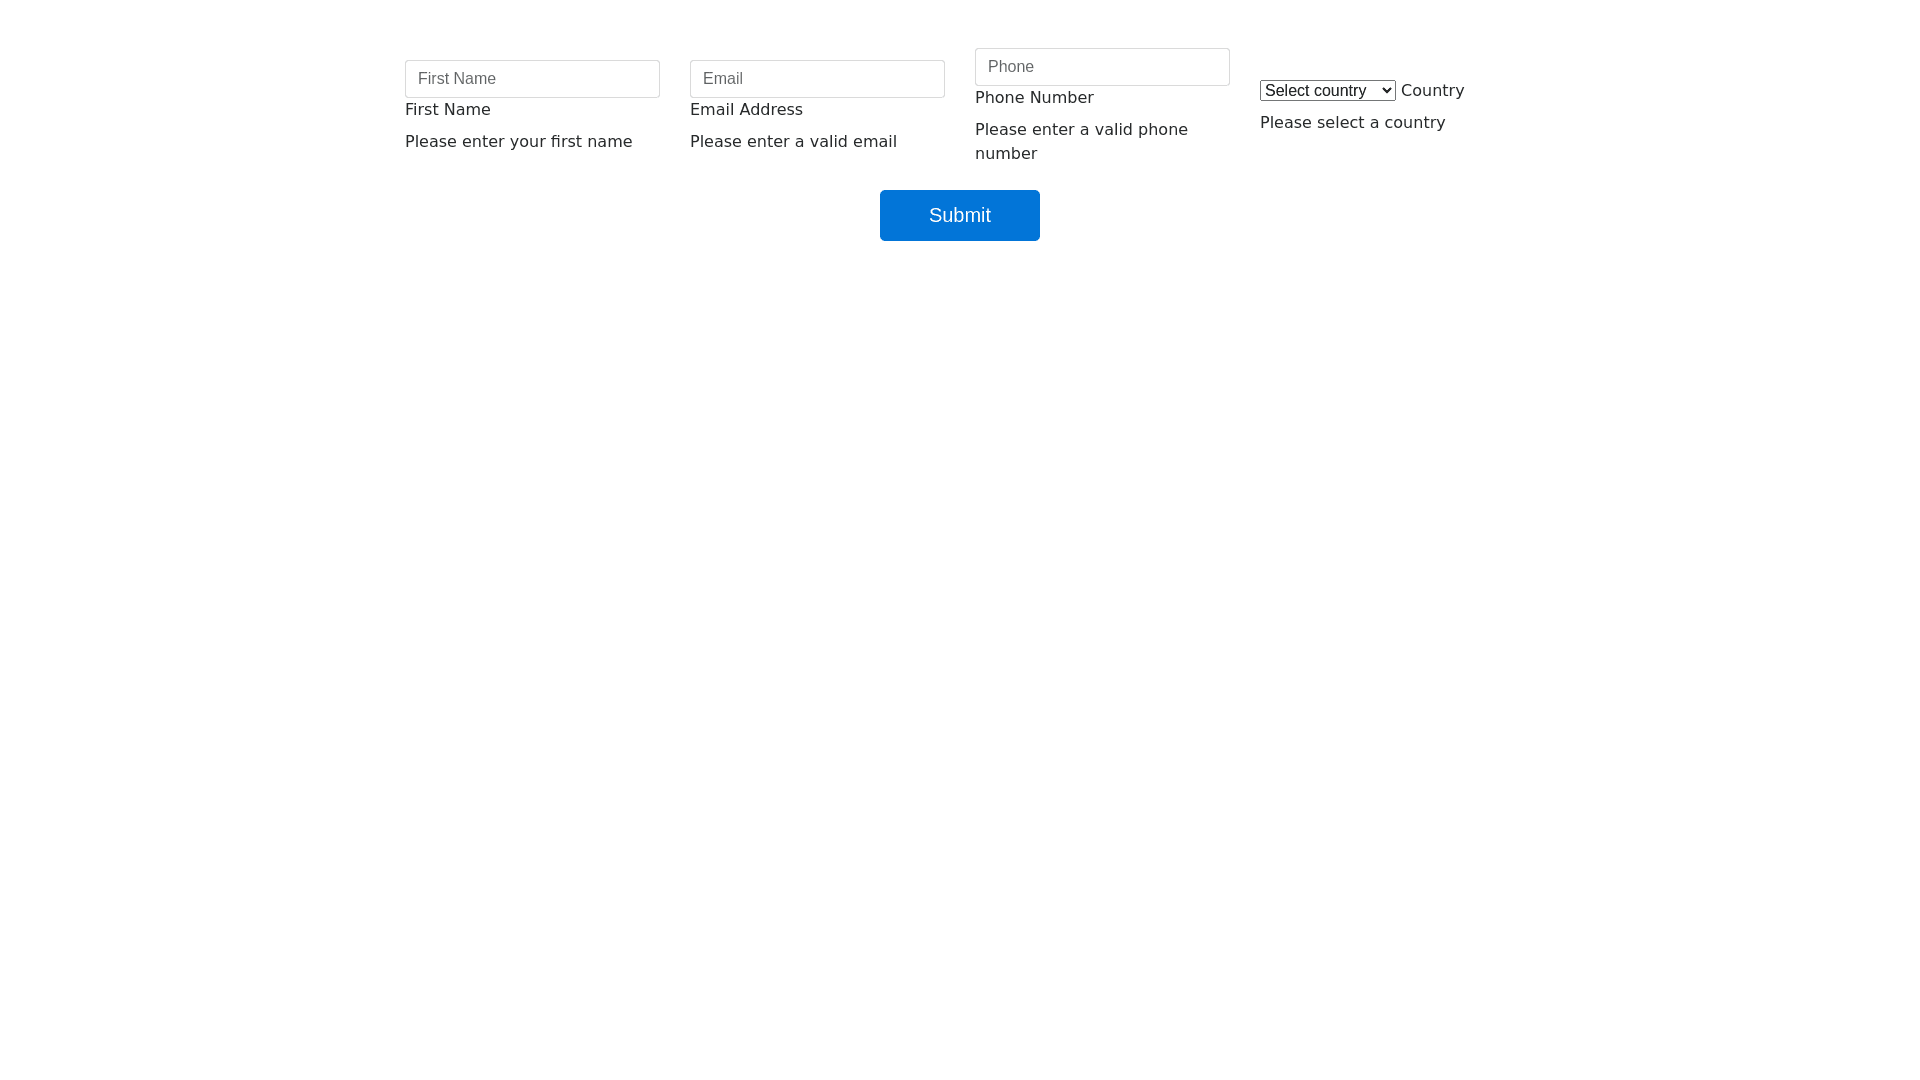This screenshot has width=1920, height=1080.
Task: Click the 'Phone Number' label
Action: [x=1034, y=98]
